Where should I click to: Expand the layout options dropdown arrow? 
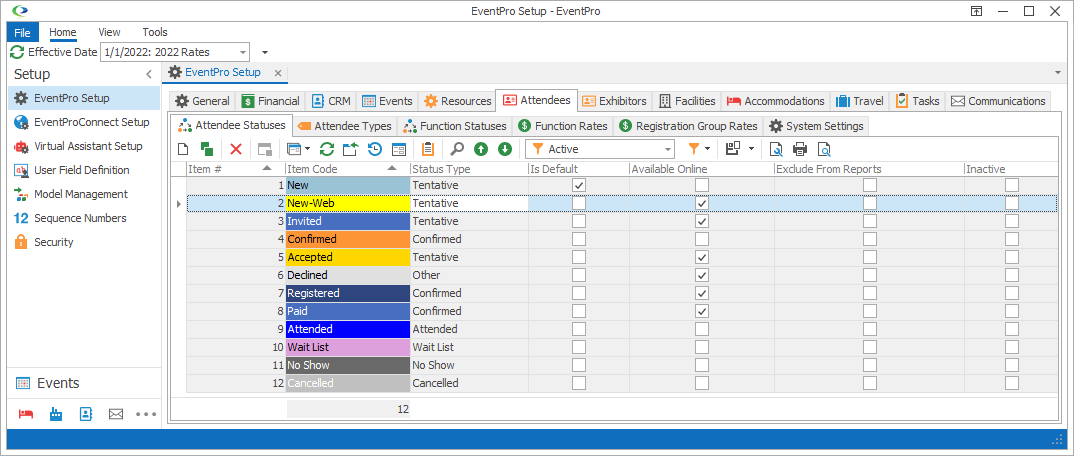(751, 149)
